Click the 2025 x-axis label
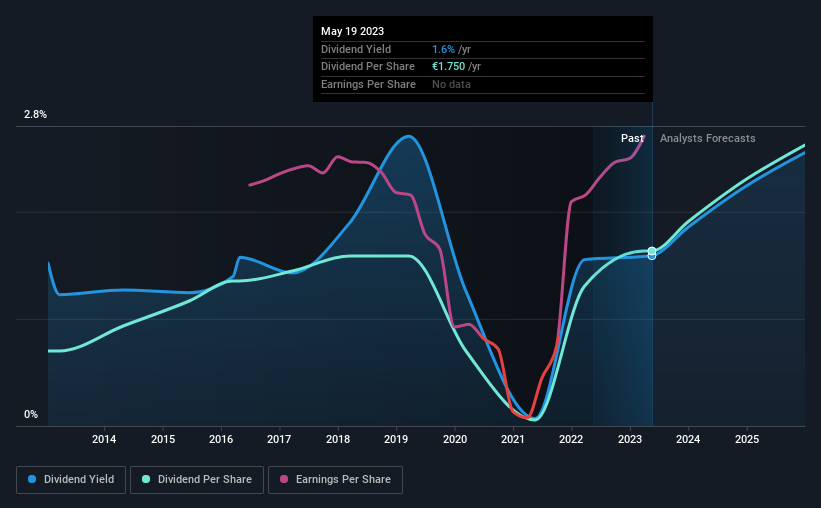This screenshot has height=508, width=821. [x=747, y=439]
